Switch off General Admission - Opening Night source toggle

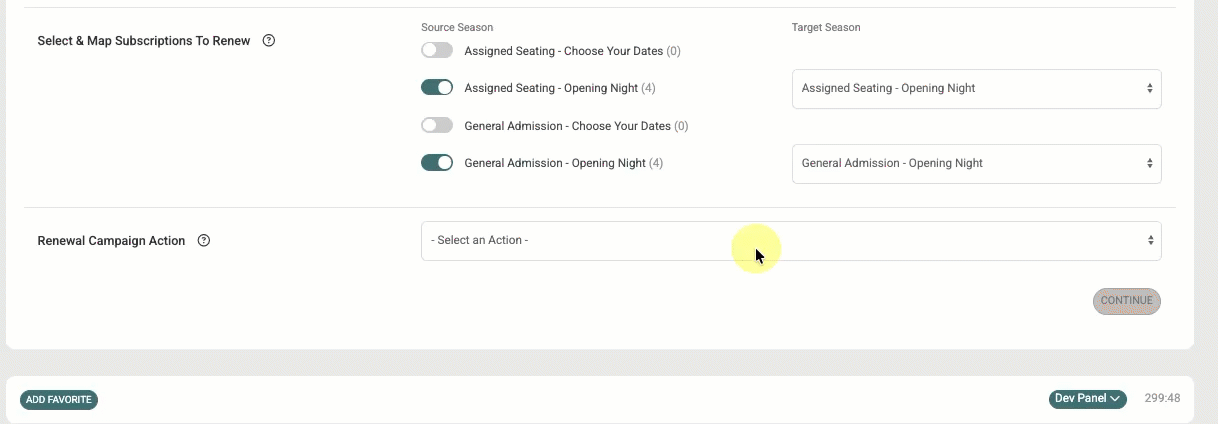[437, 163]
